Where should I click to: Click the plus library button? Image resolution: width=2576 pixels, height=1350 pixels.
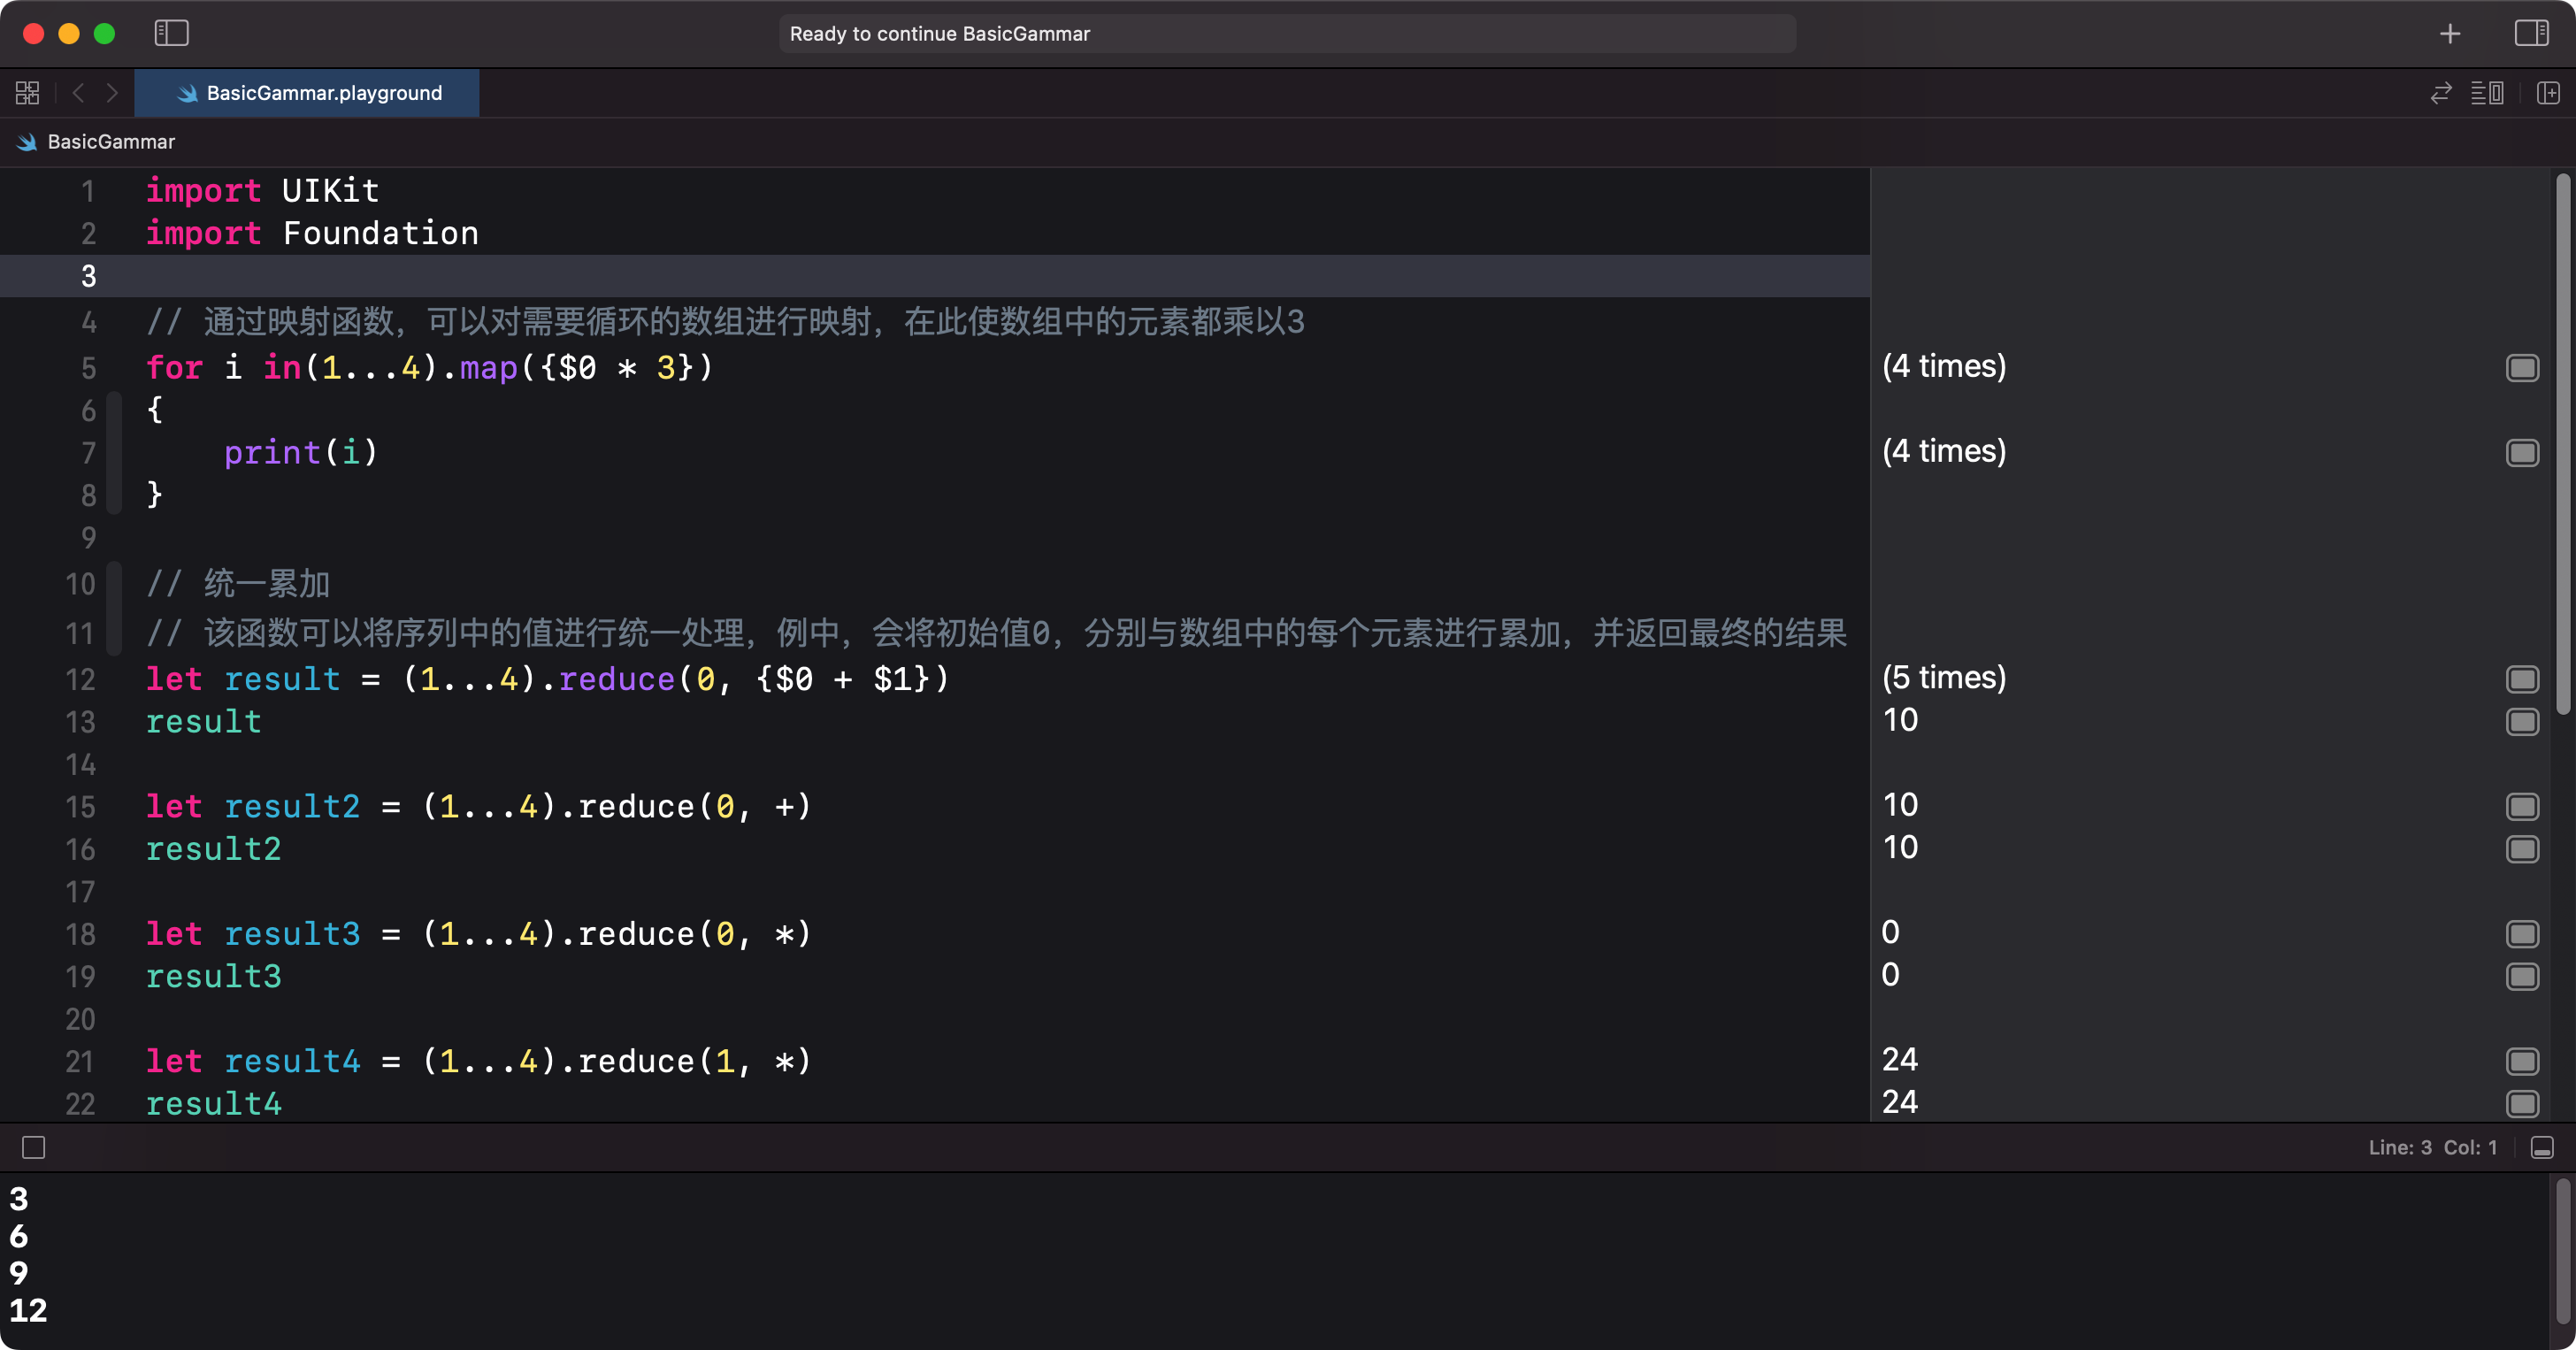point(2449,34)
